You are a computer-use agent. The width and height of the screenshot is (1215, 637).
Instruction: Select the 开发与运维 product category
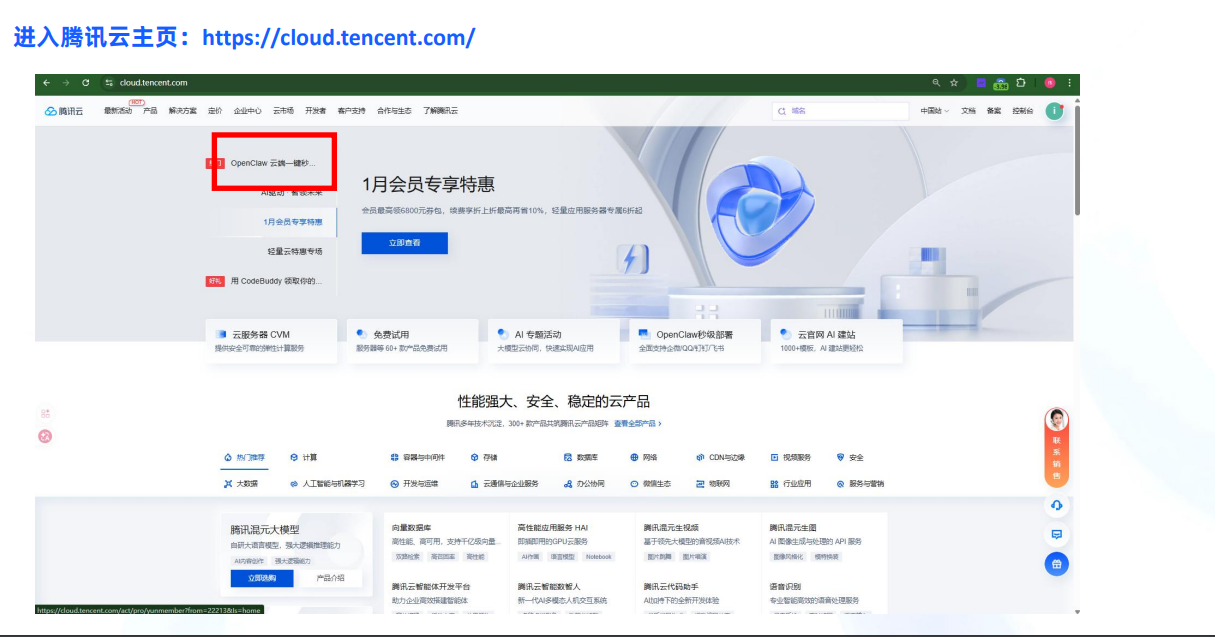tap(414, 483)
